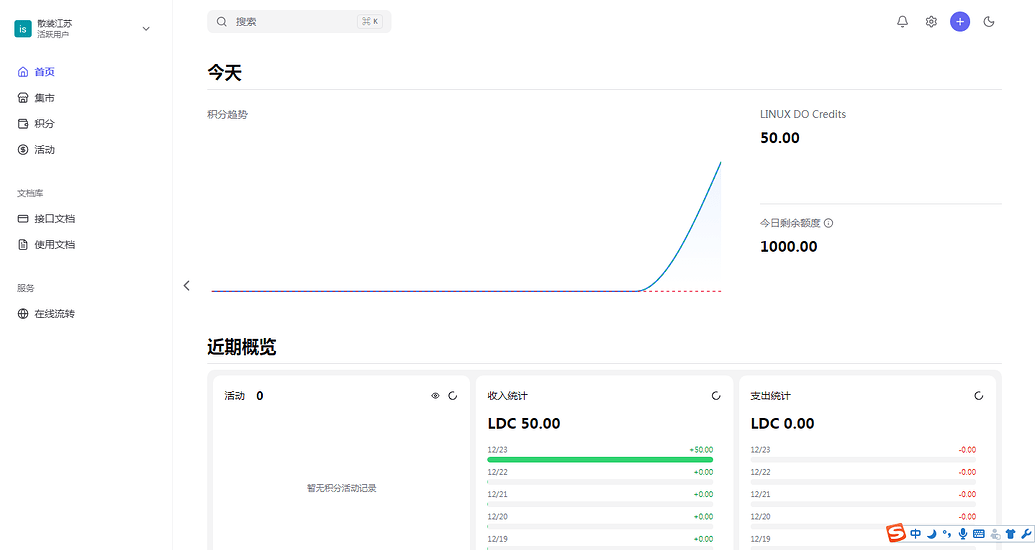Image resolution: width=1035 pixels, height=550 pixels.
Task: Open the settings gear in top bar
Action: (x=931, y=22)
